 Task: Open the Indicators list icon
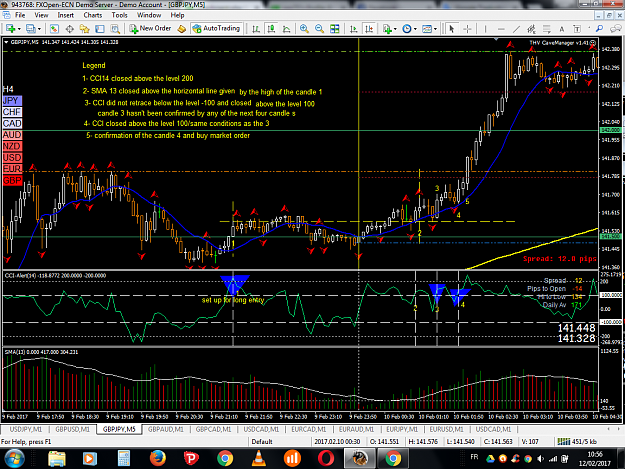387,29
